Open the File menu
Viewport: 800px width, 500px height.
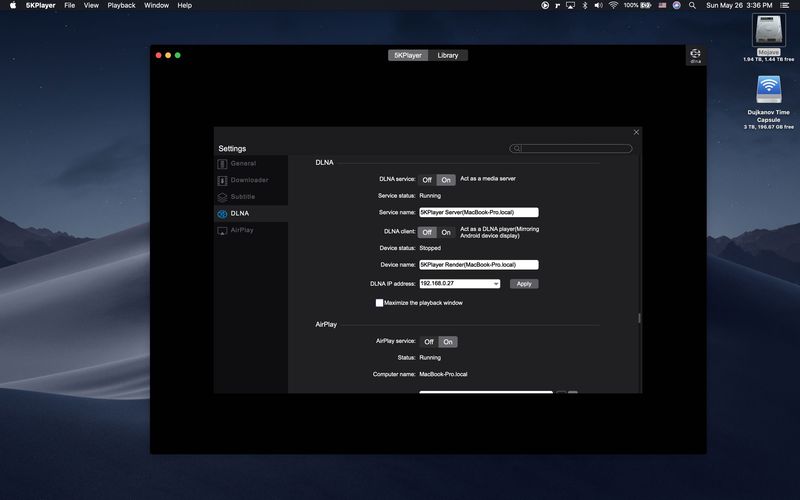pos(69,5)
